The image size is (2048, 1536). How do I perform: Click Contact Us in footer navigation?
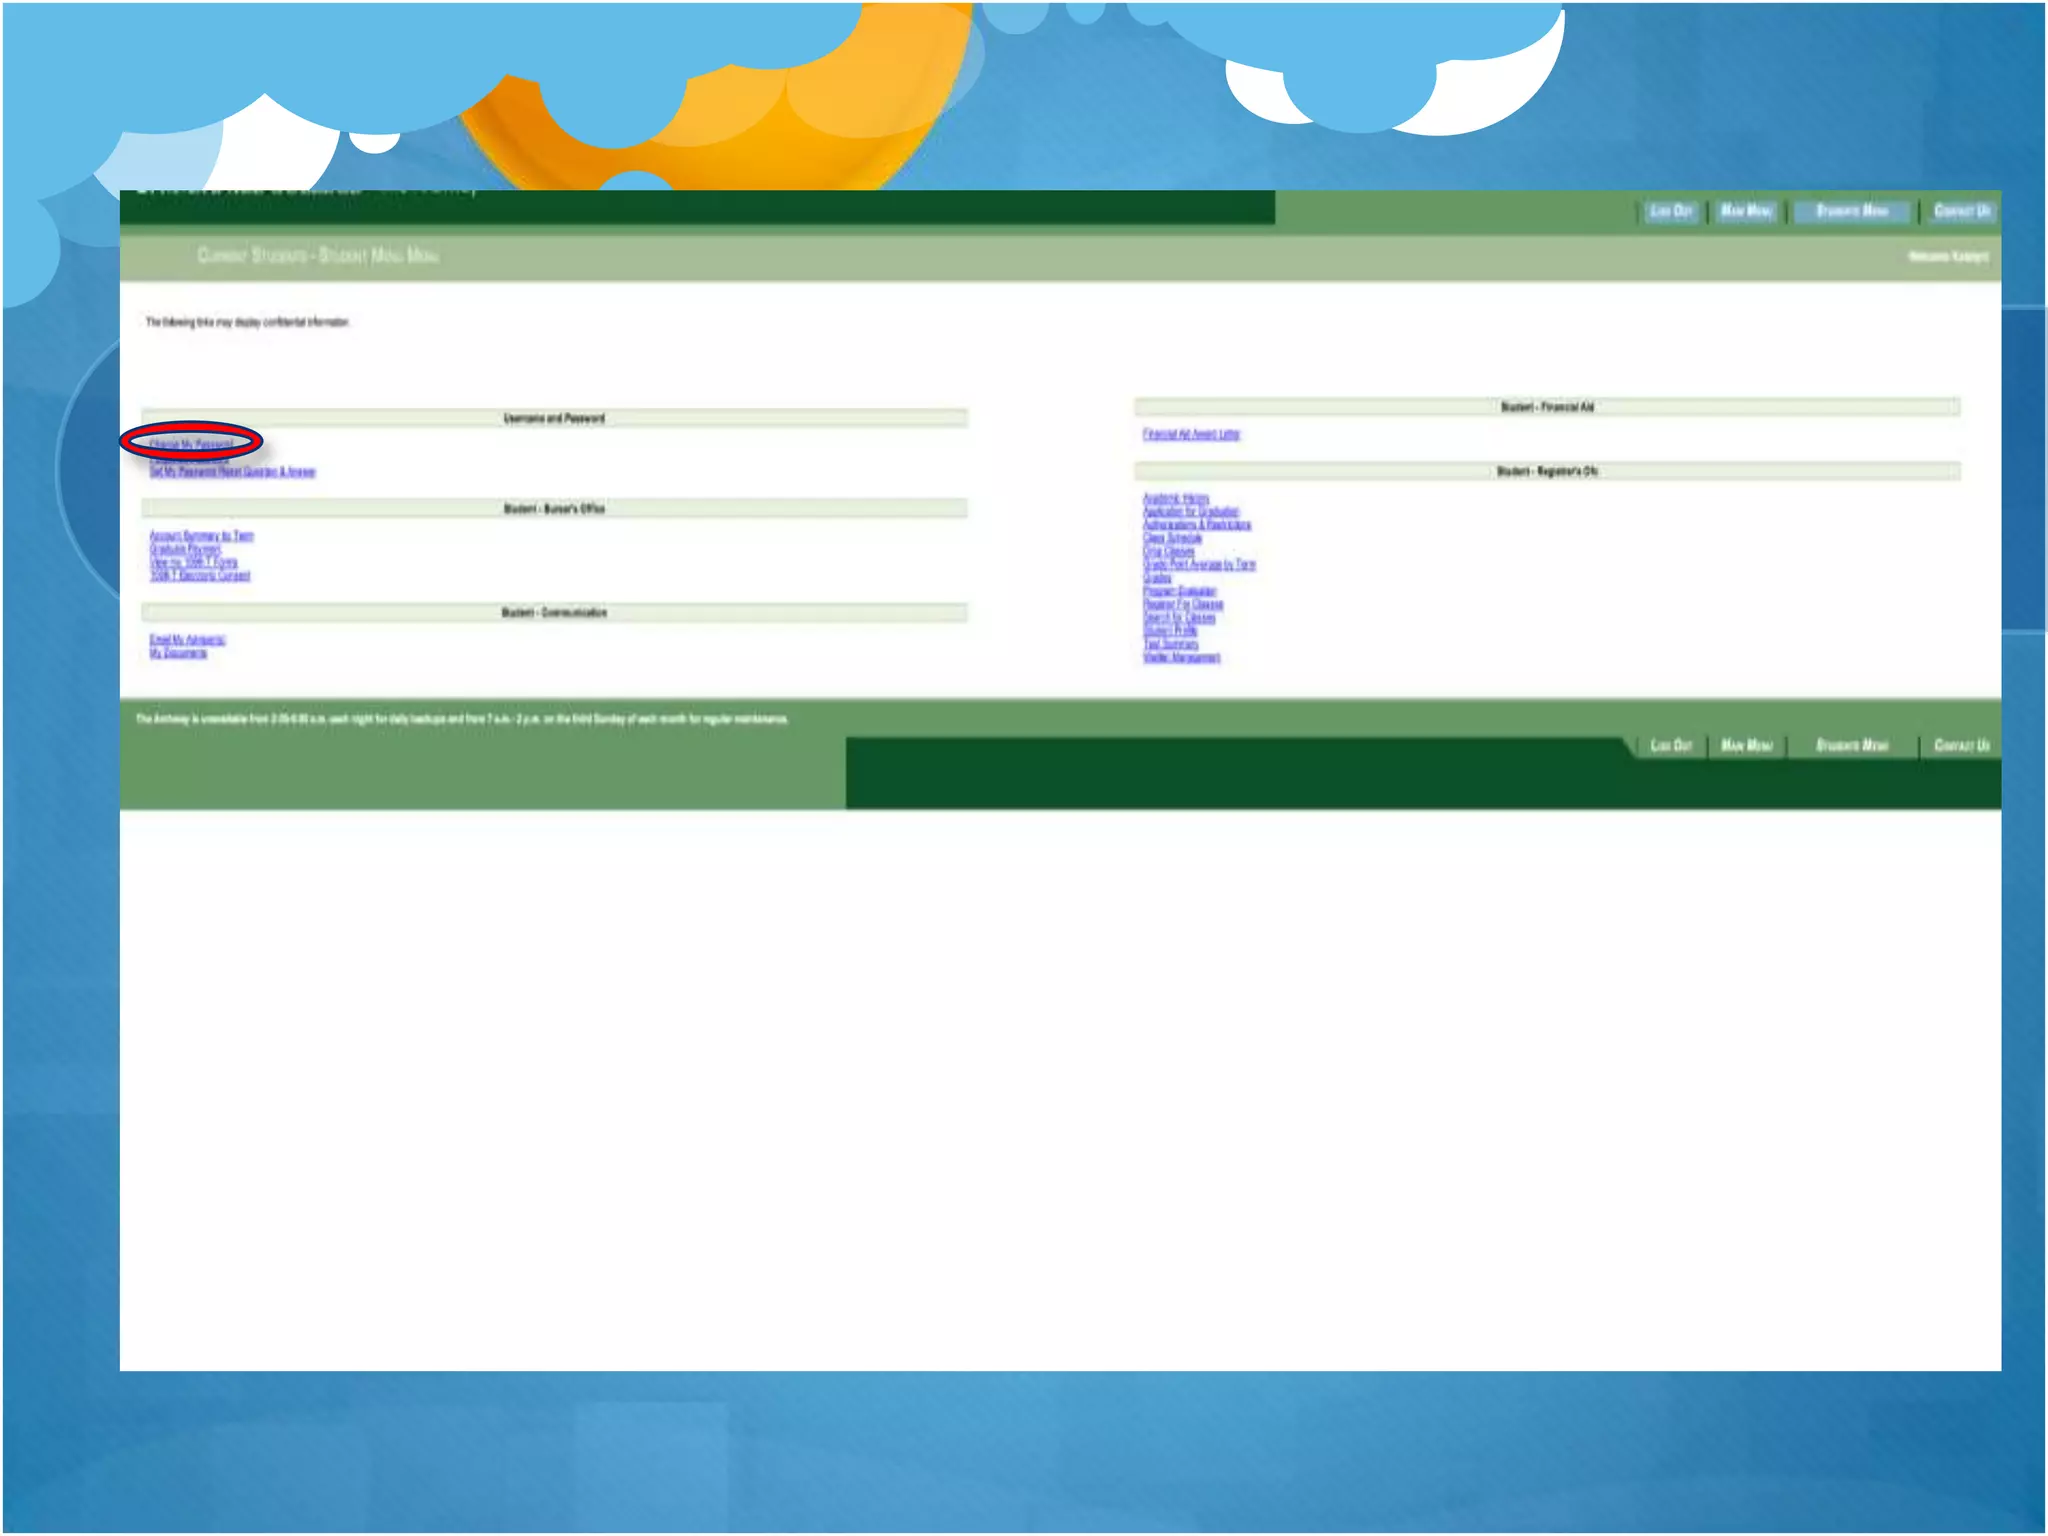1961,746
